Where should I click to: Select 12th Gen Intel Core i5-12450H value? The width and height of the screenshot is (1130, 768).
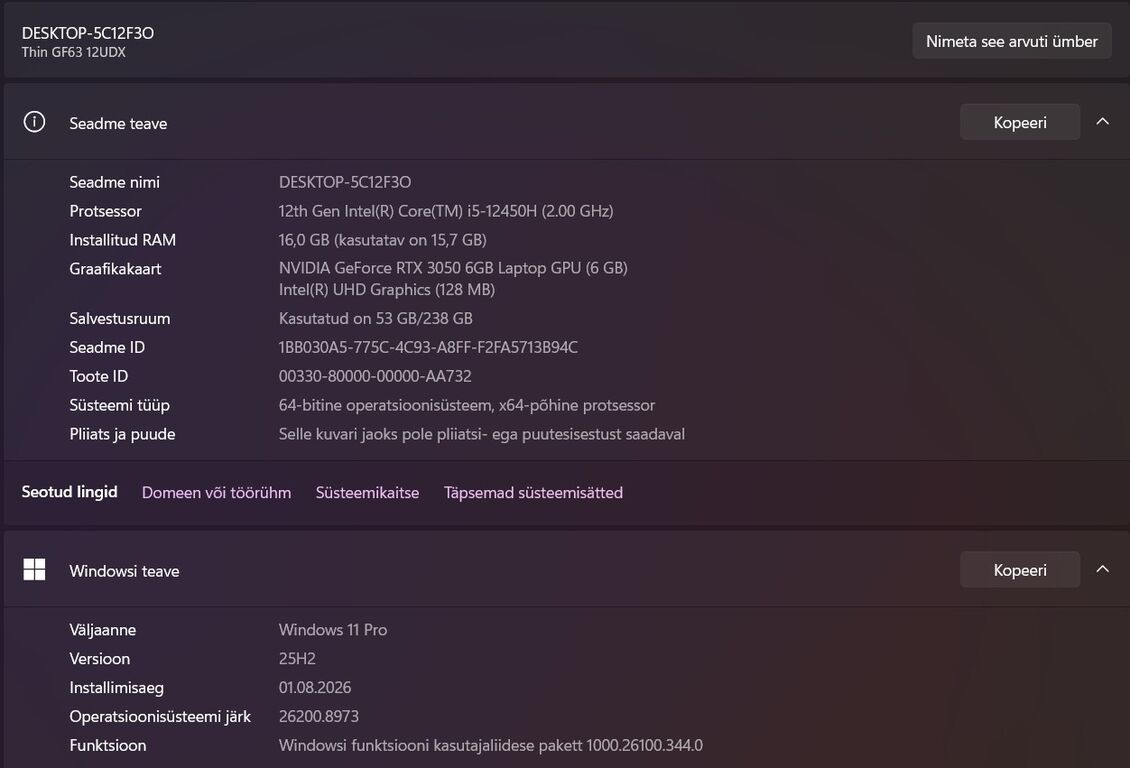point(446,210)
